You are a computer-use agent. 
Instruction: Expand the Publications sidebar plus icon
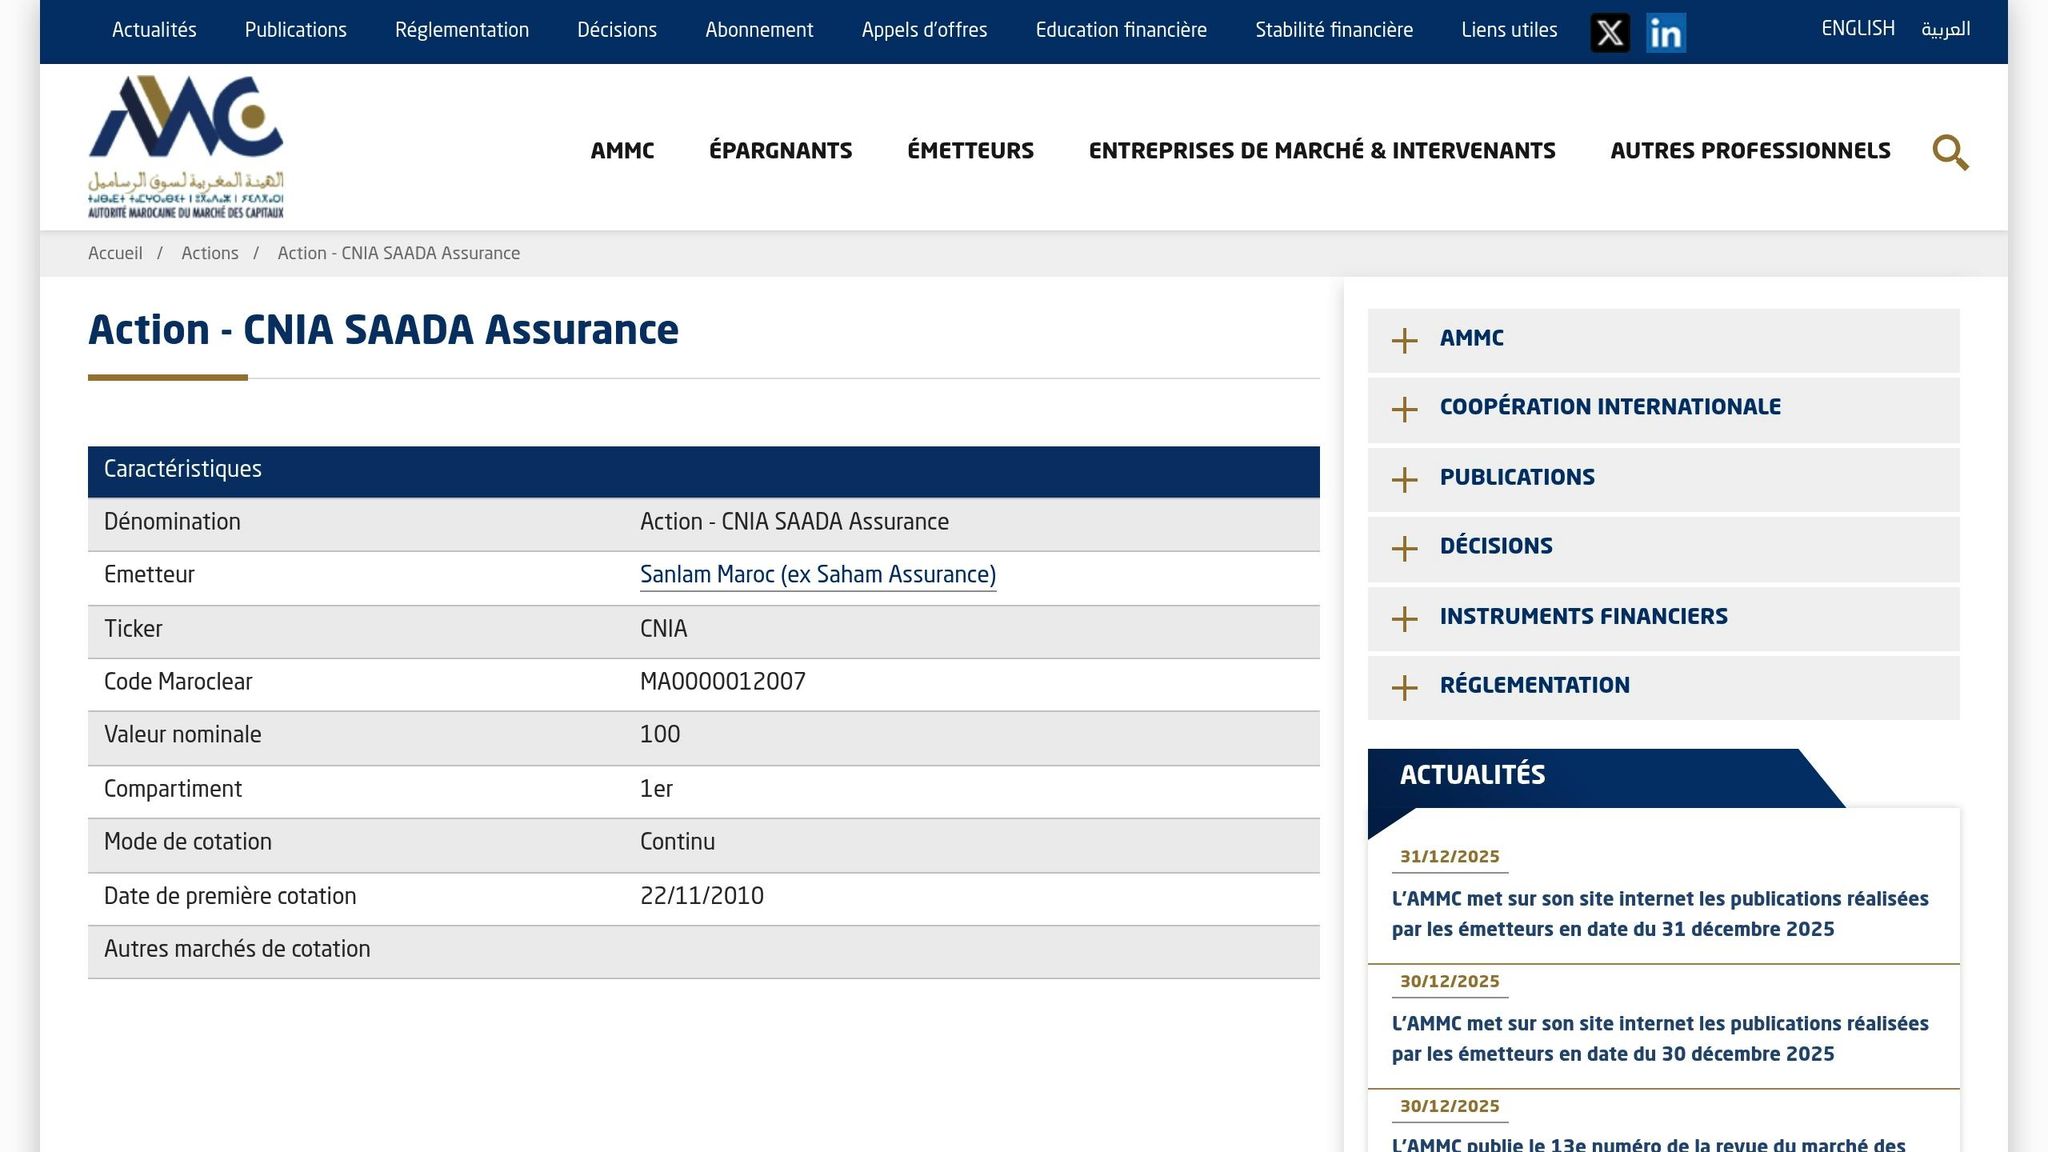tap(1405, 479)
